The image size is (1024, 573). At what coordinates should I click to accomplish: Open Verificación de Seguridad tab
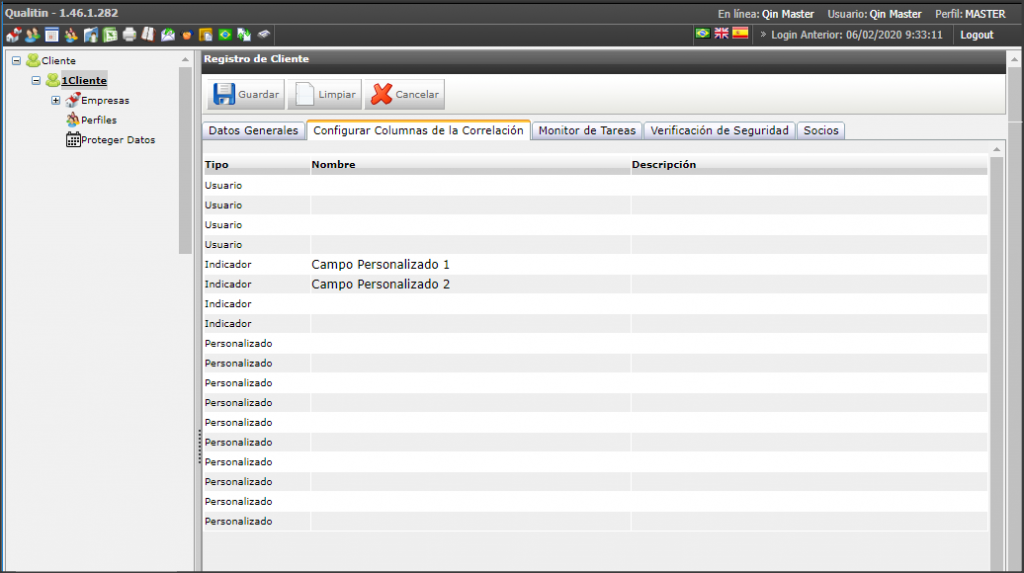point(719,131)
